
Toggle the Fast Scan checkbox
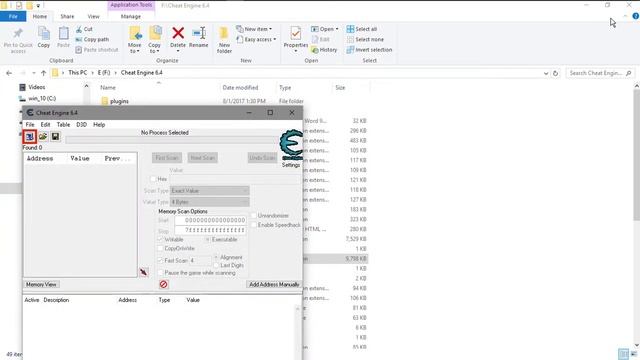click(x=161, y=260)
